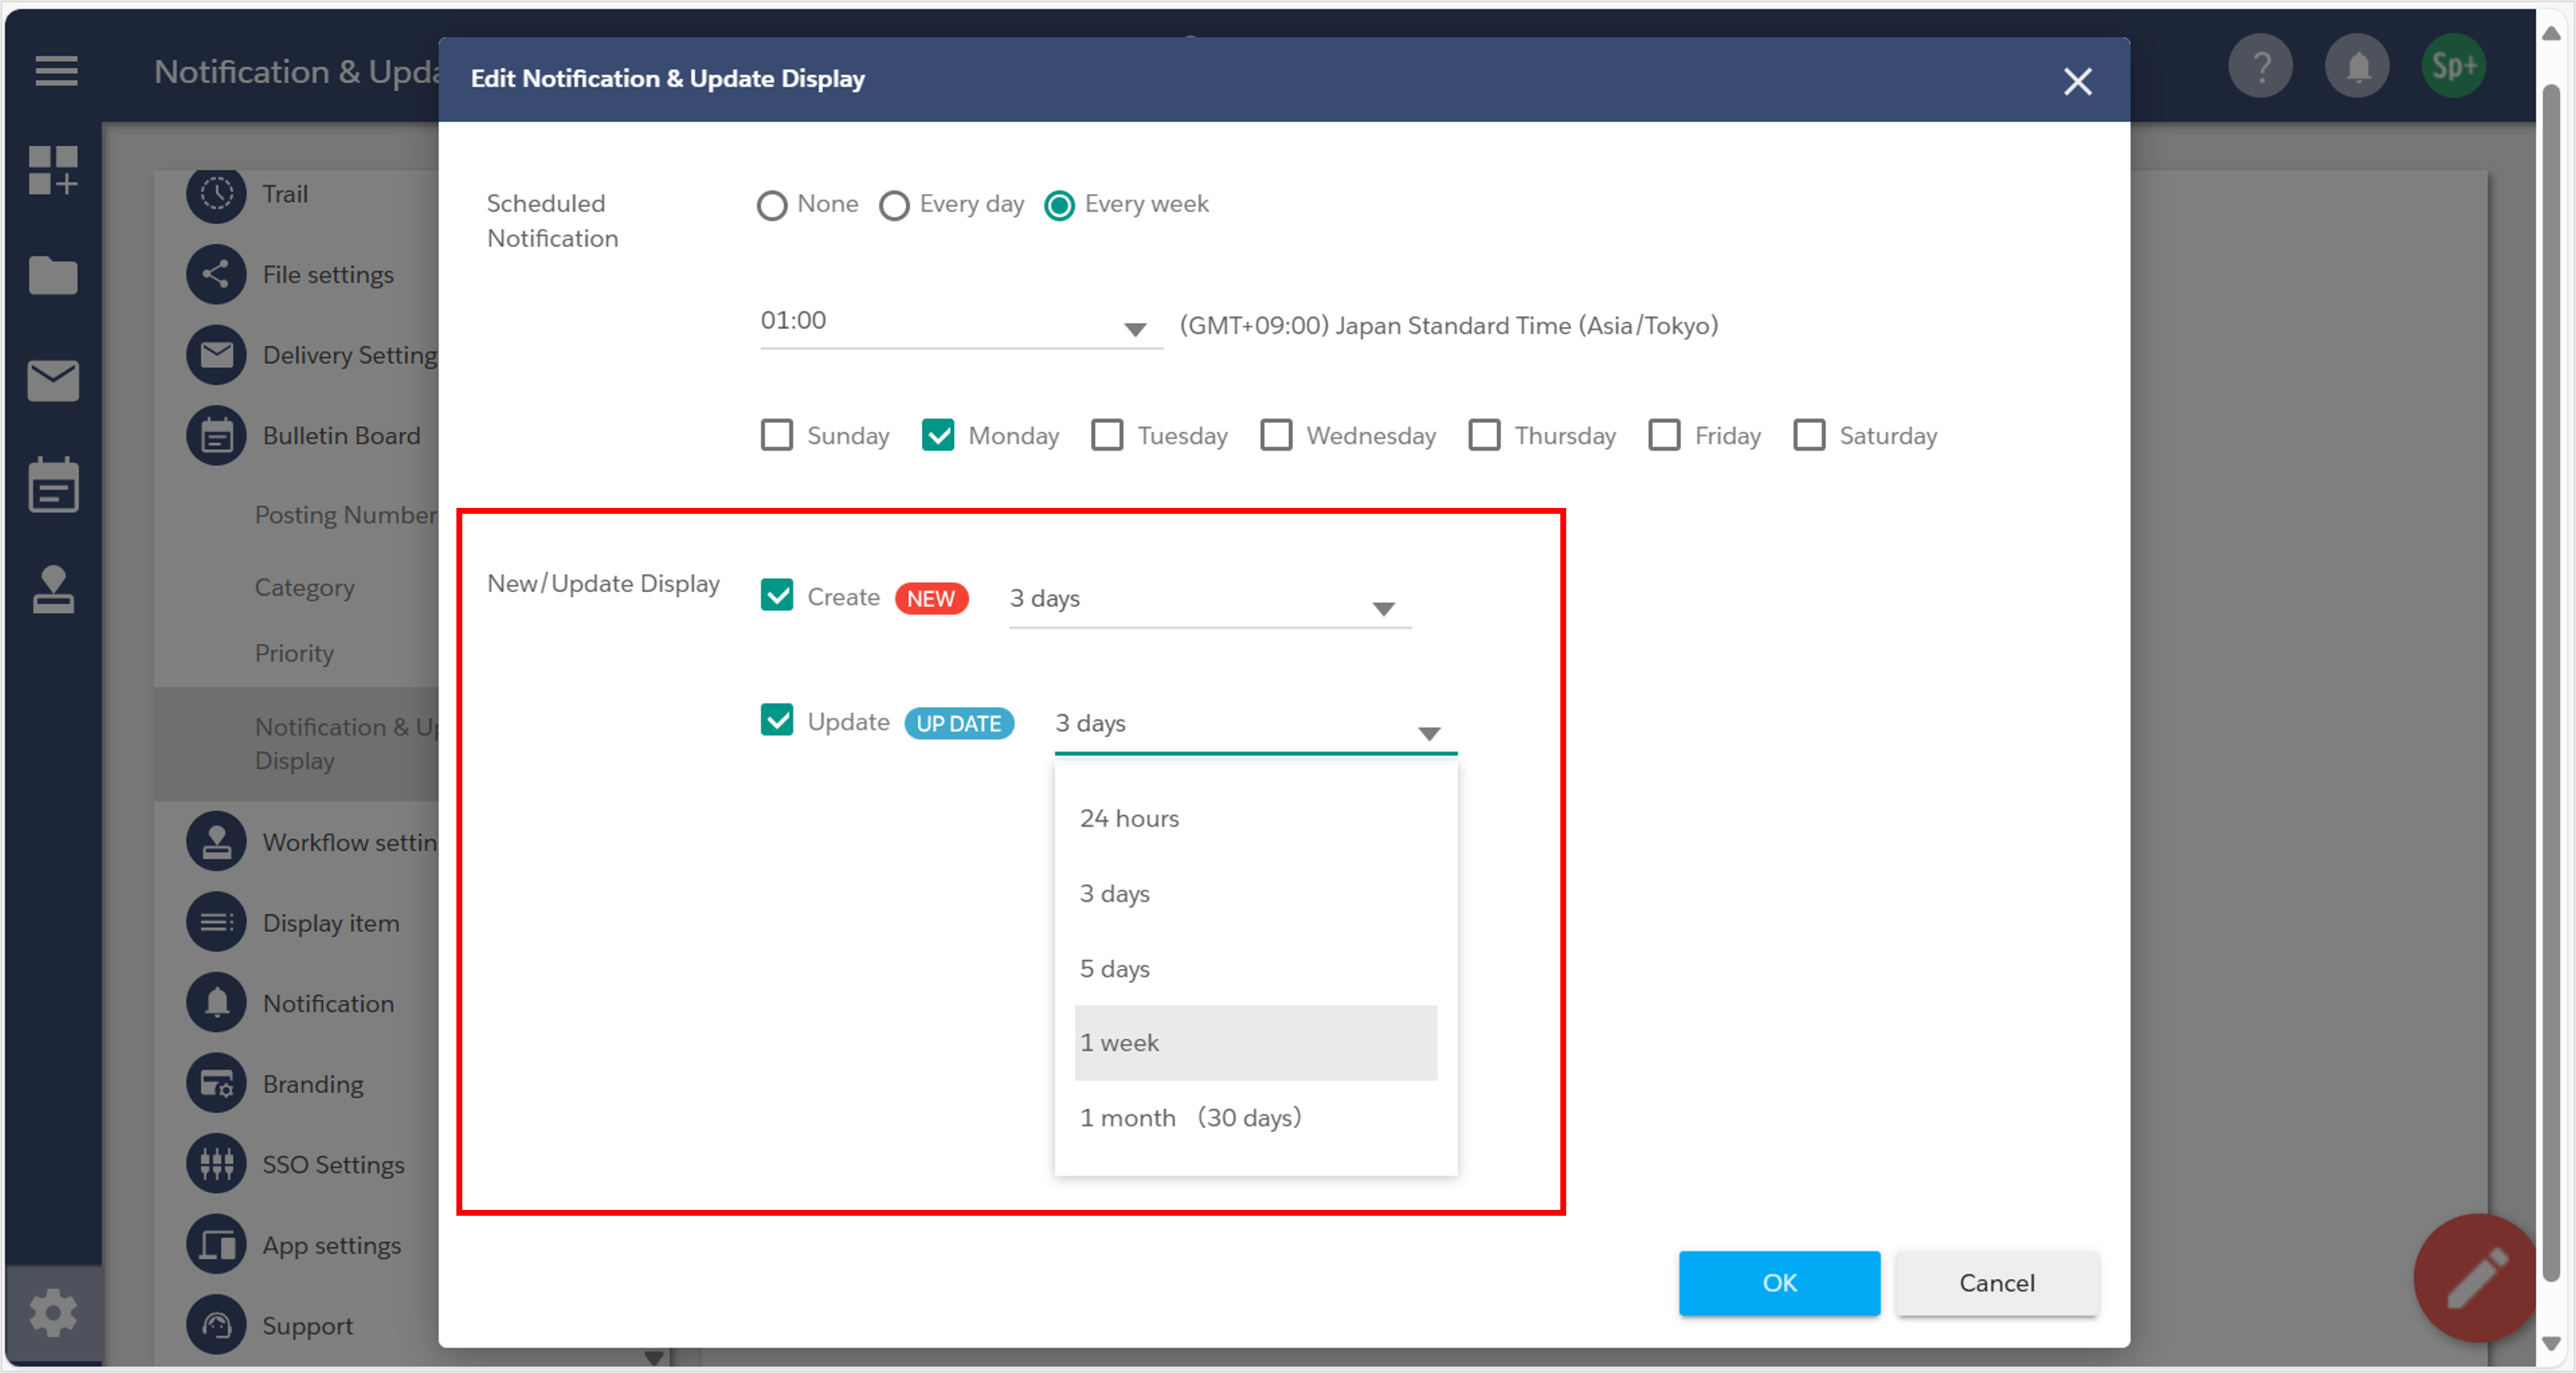The width and height of the screenshot is (2576, 1373).
Task: Click the page scrollbar up arrow
Action: point(2551,33)
